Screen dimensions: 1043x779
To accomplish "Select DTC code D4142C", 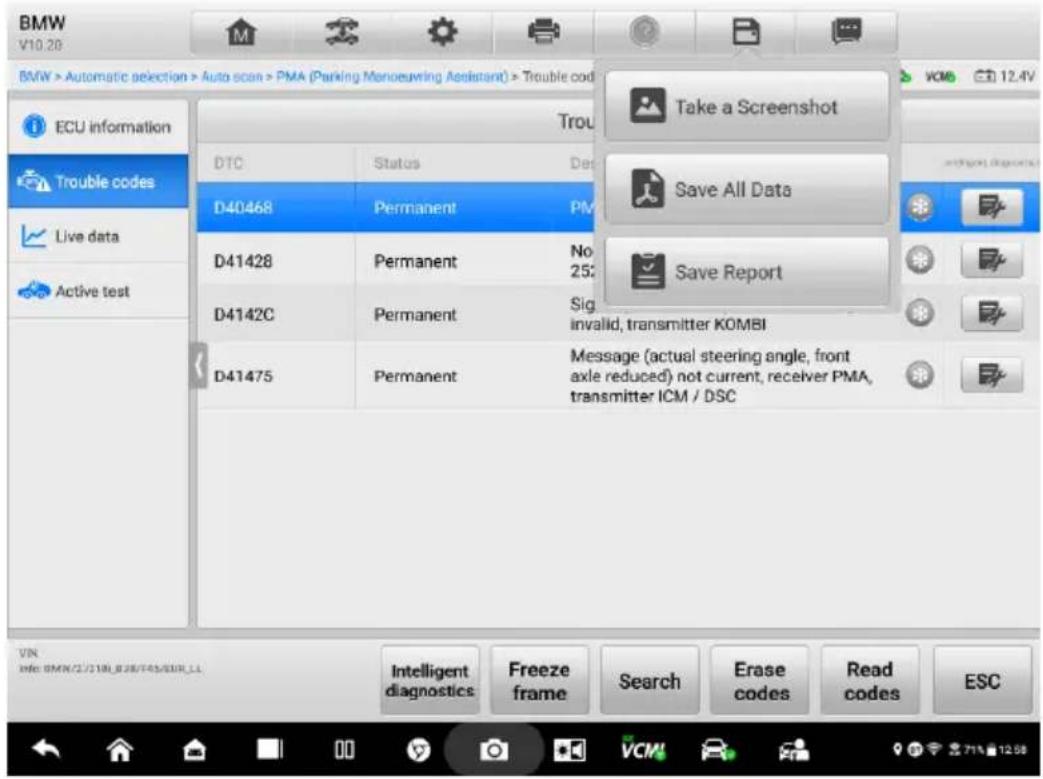I will [243, 314].
